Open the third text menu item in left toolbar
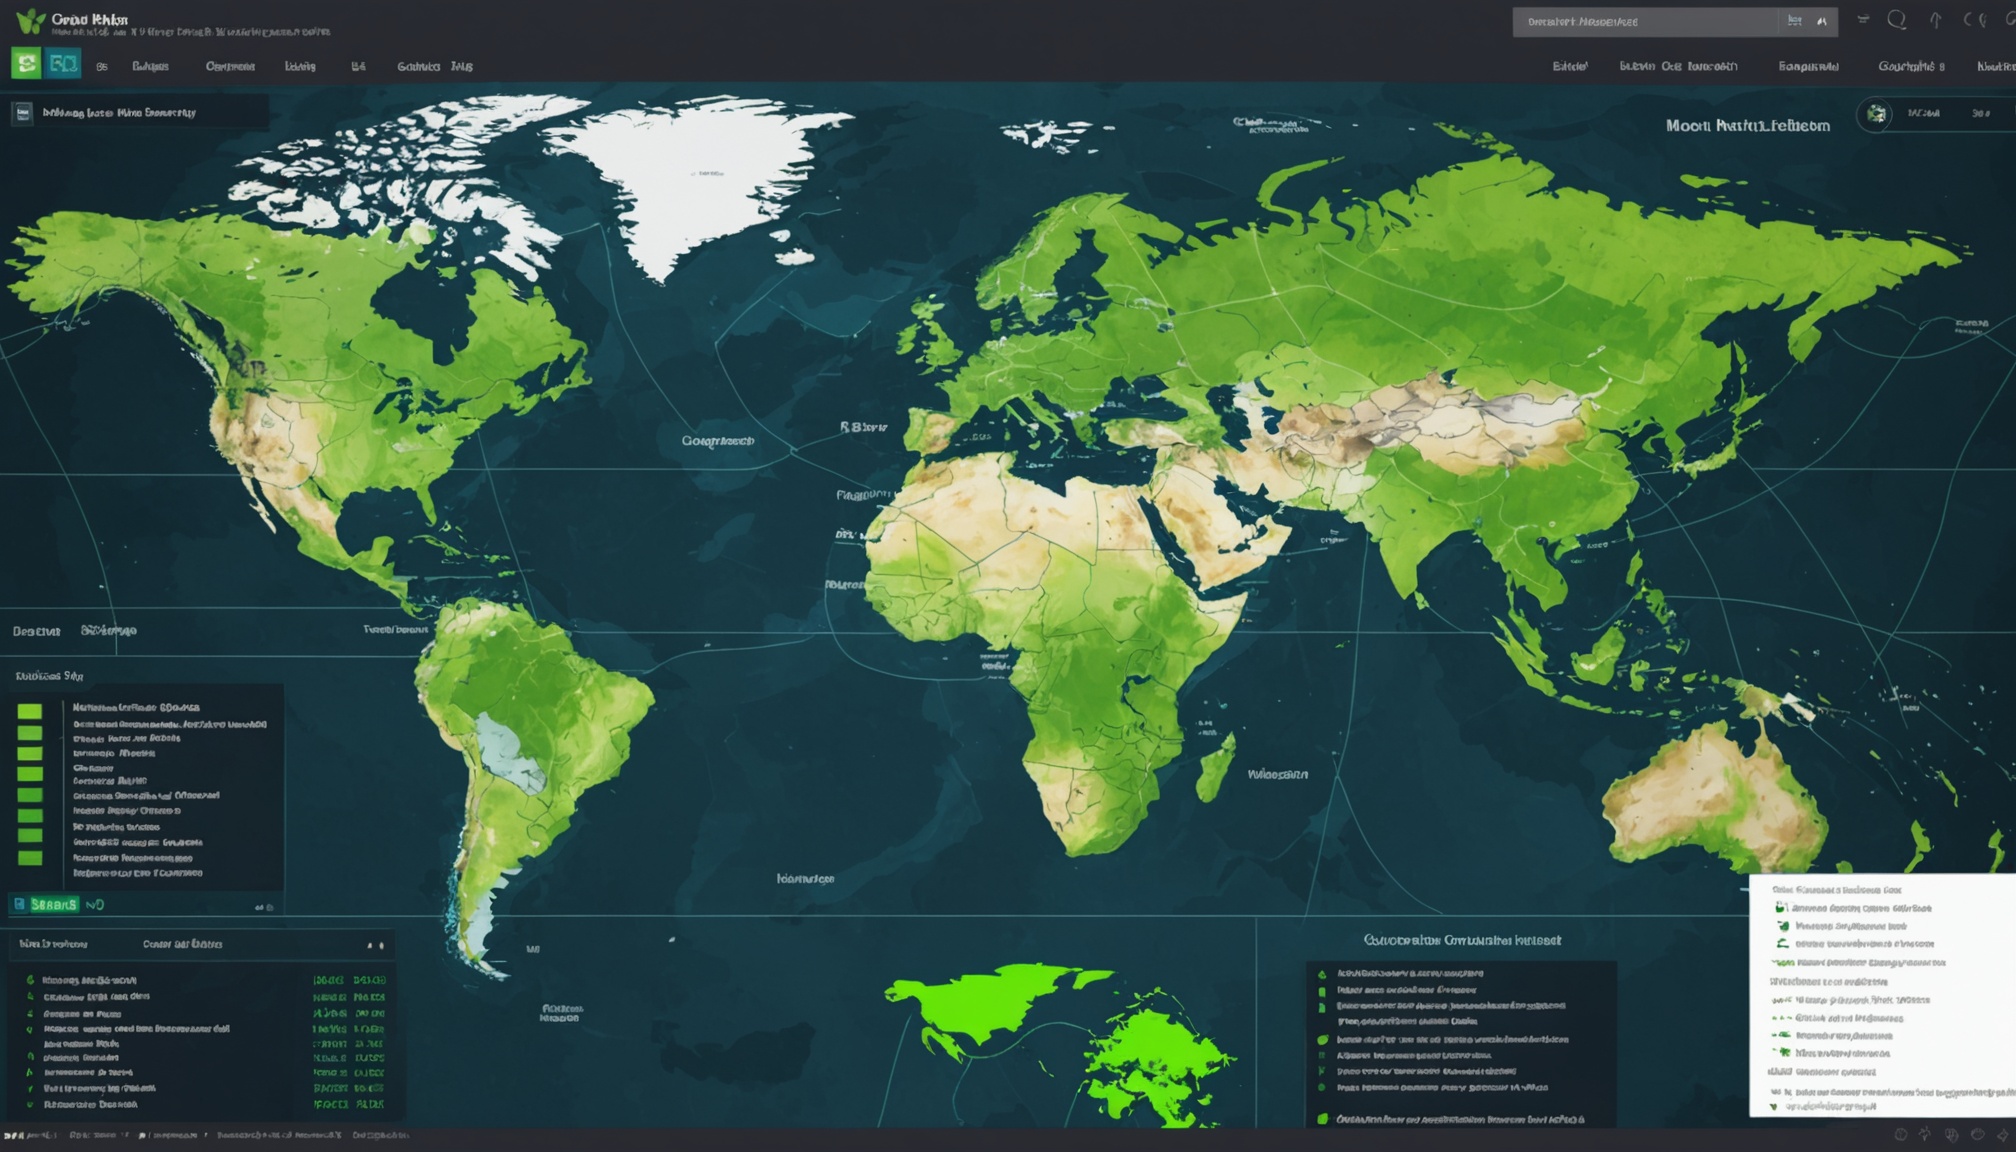Screen dimensions: 2016x1152 coord(230,66)
